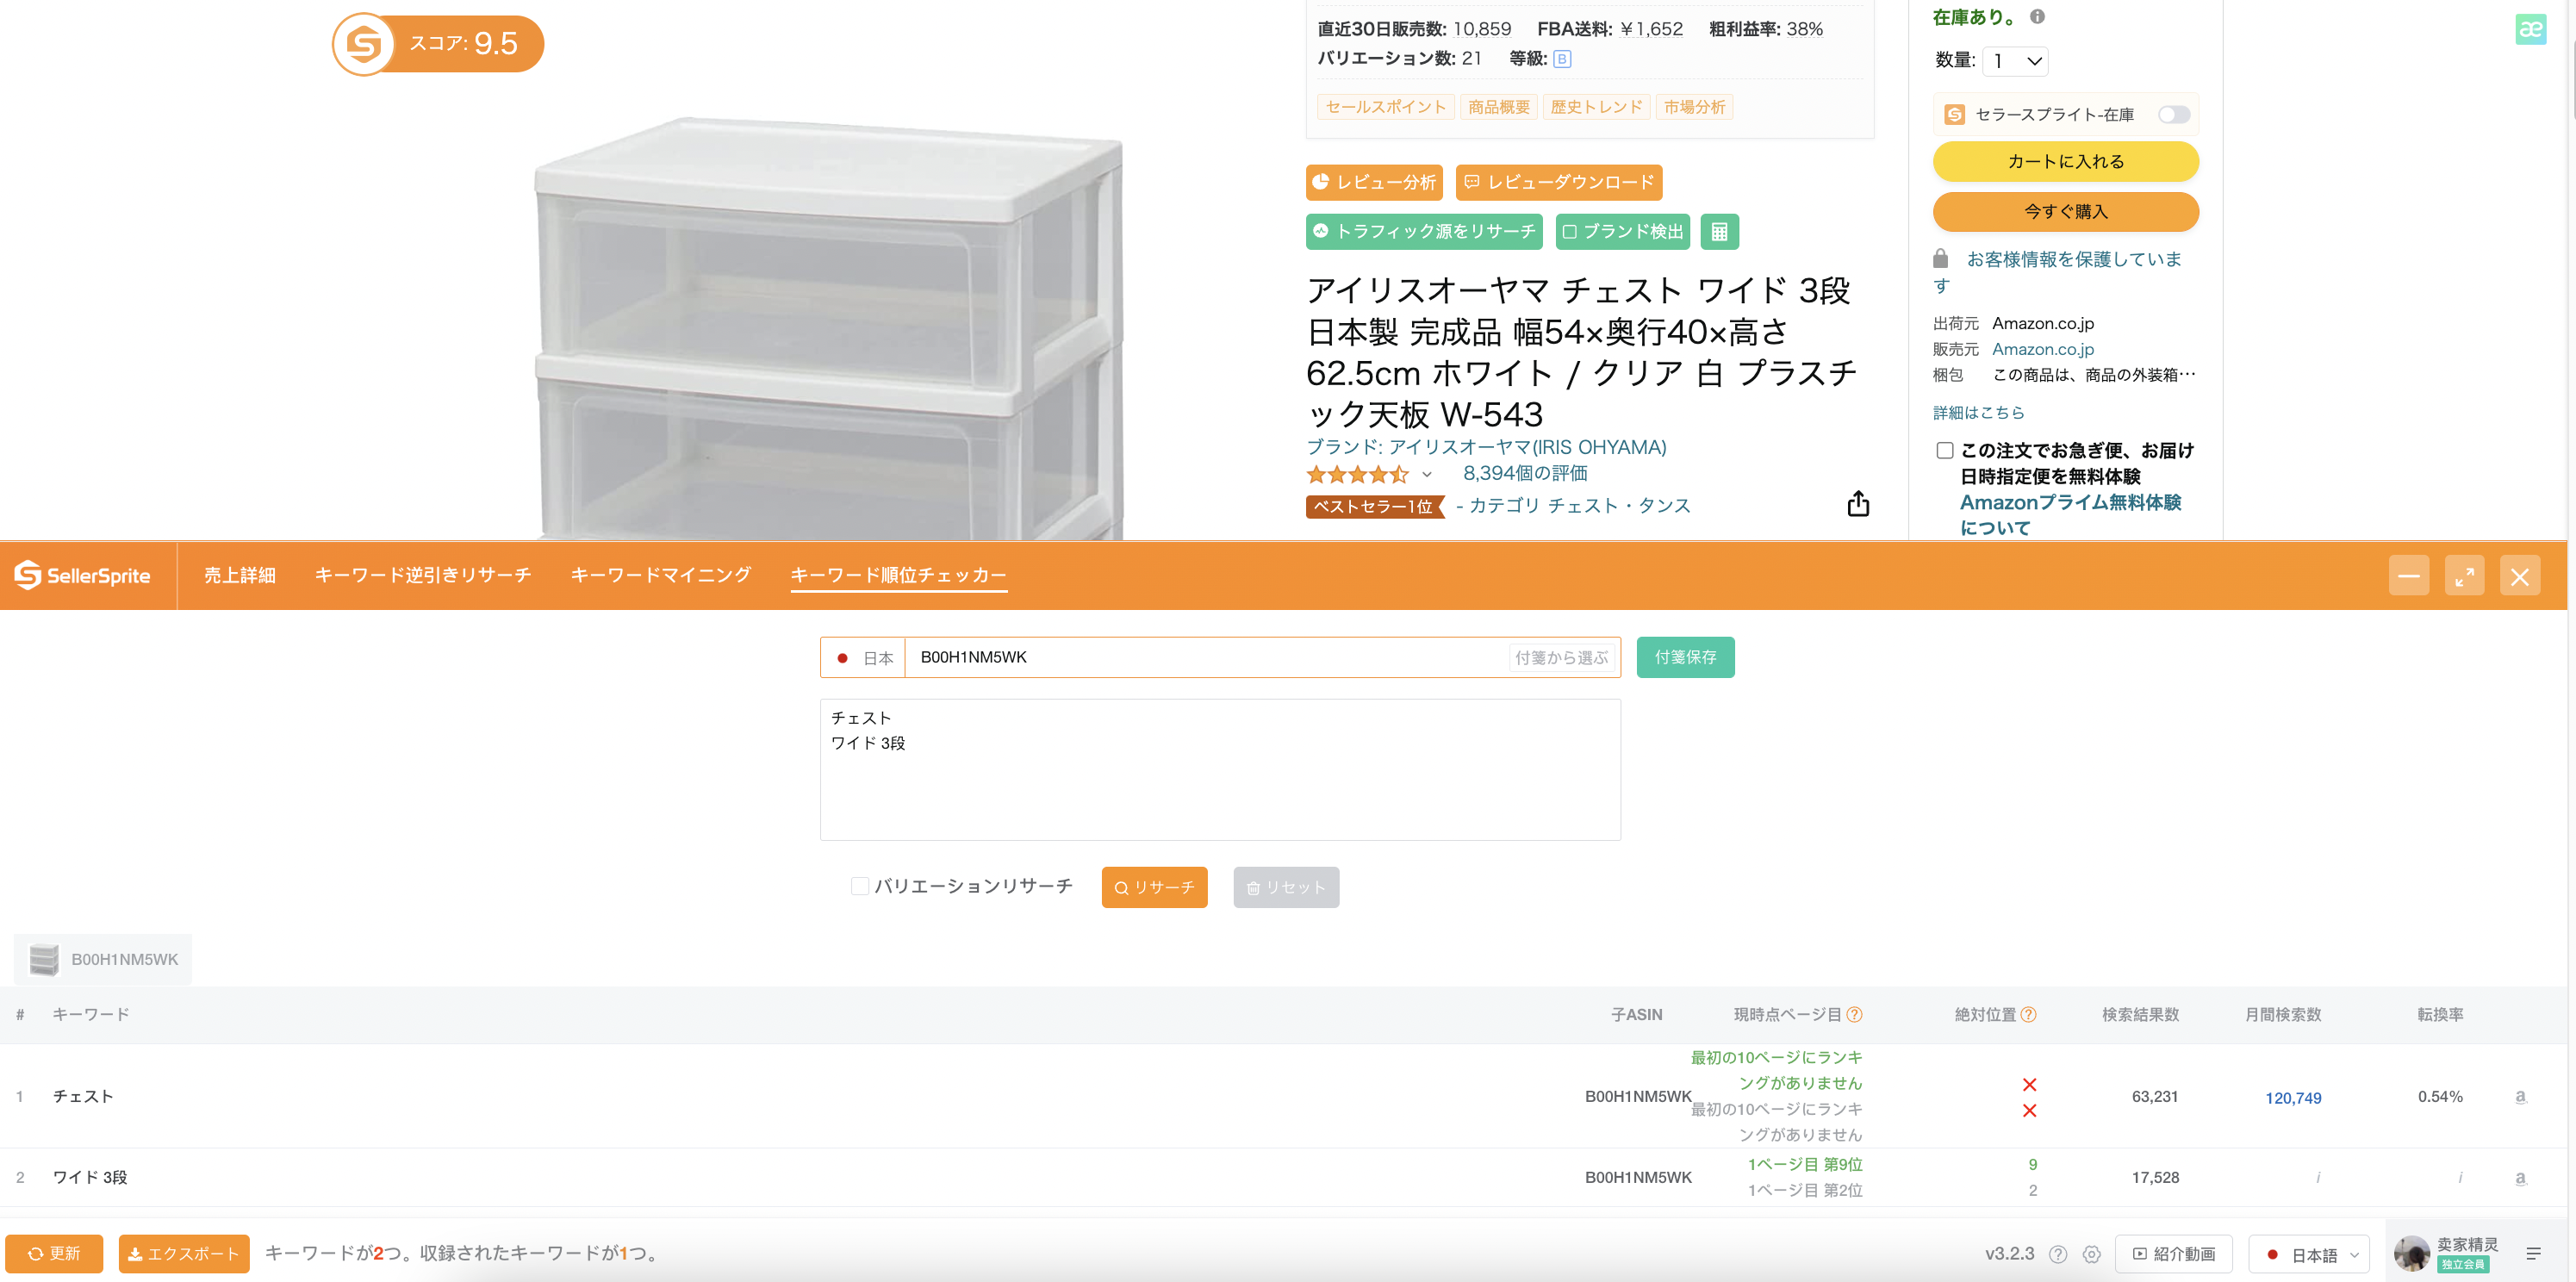Click the share icon near the bestseller badge

coord(1858,504)
